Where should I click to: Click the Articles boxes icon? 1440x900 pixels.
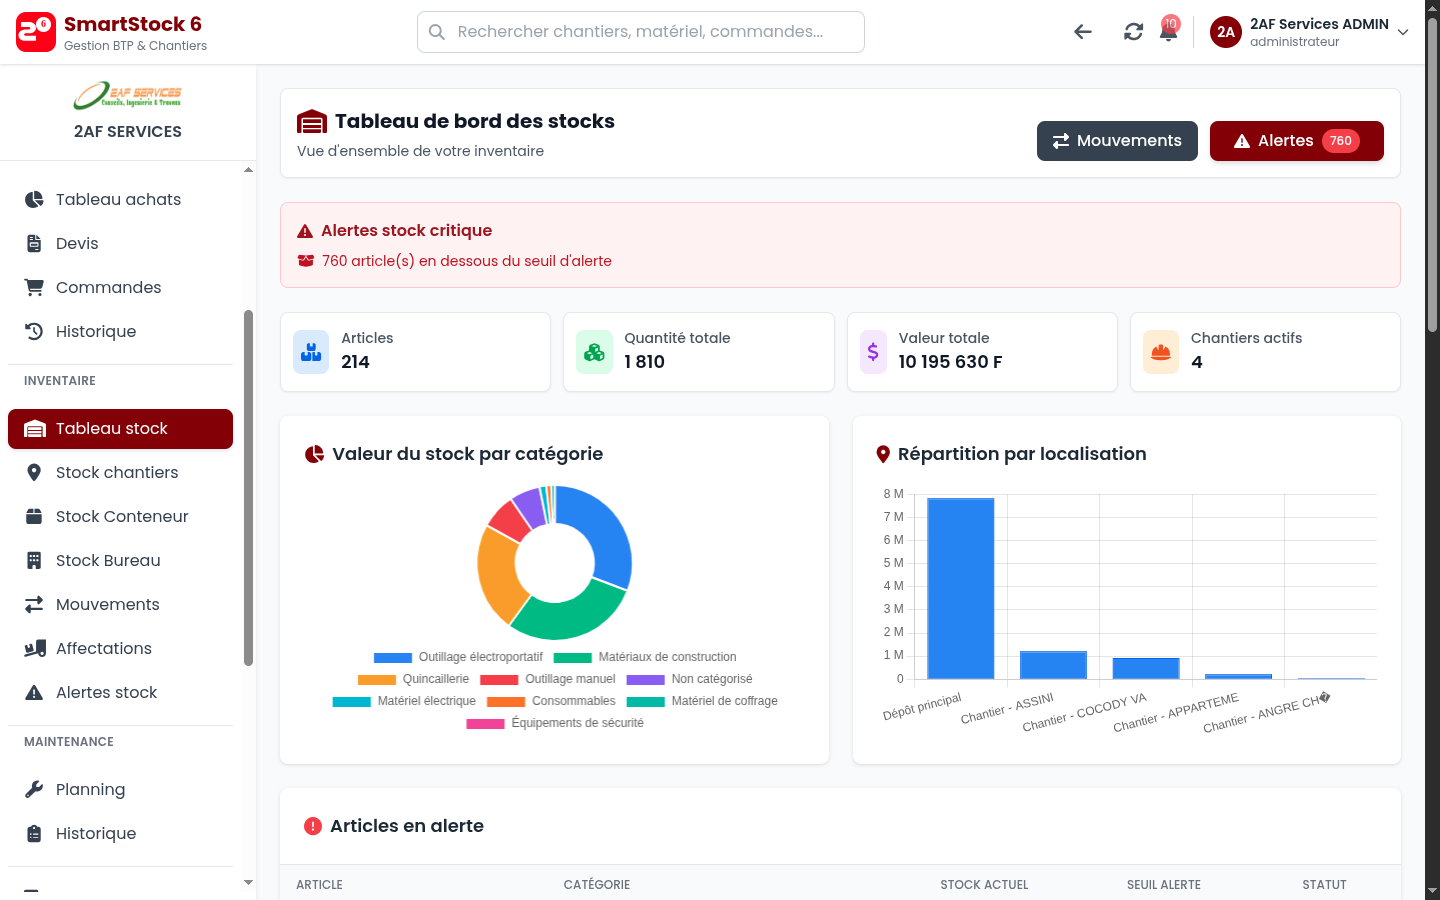pyautogui.click(x=311, y=352)
